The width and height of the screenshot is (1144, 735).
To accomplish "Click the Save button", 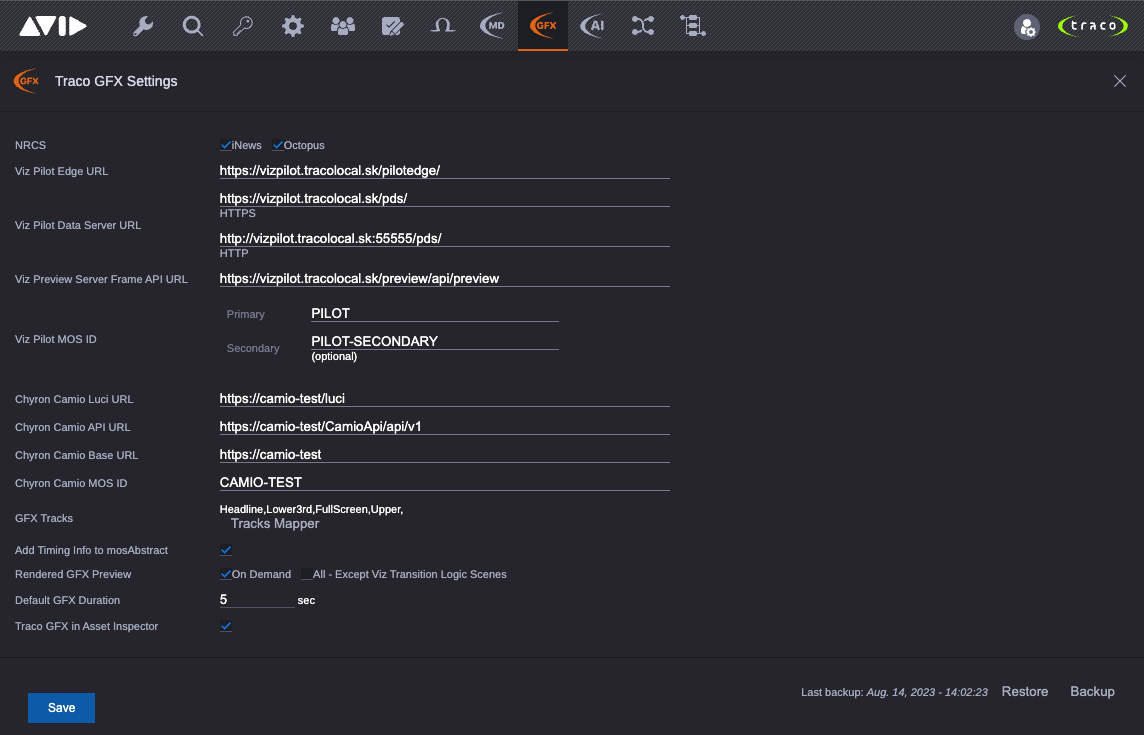I will click(61, 707).
